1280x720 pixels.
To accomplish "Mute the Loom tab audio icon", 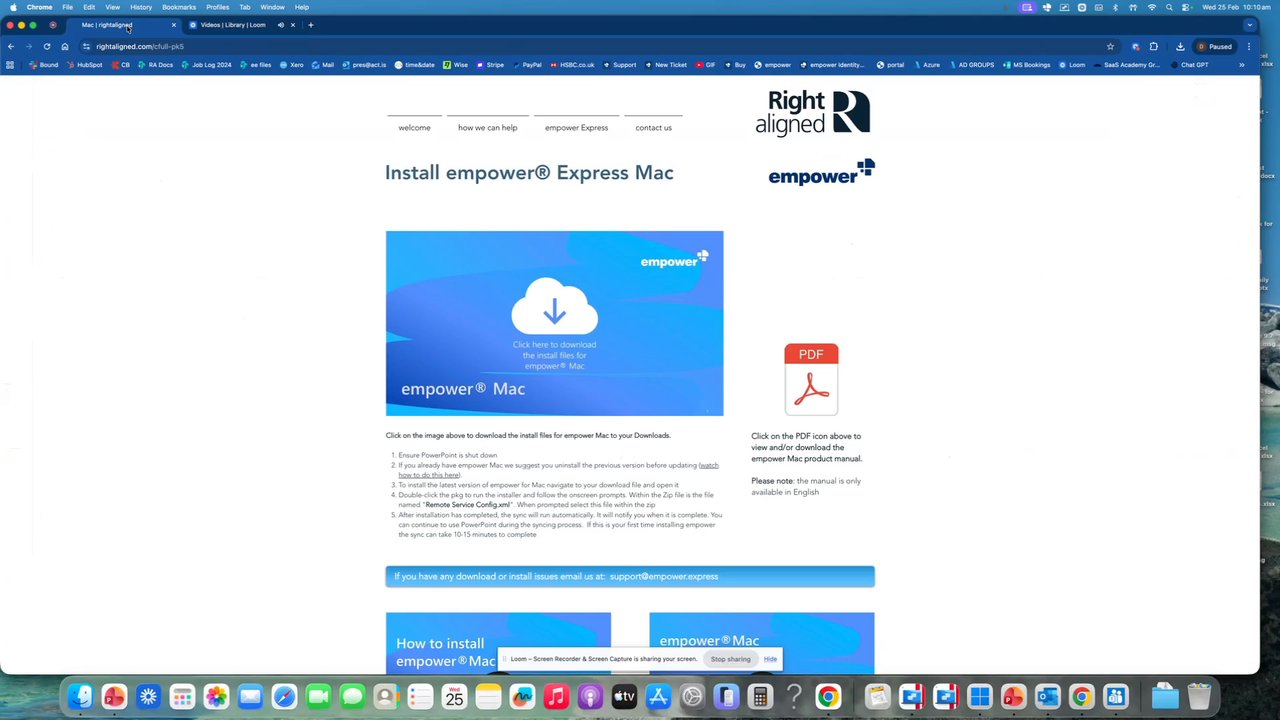I will 281,25.
